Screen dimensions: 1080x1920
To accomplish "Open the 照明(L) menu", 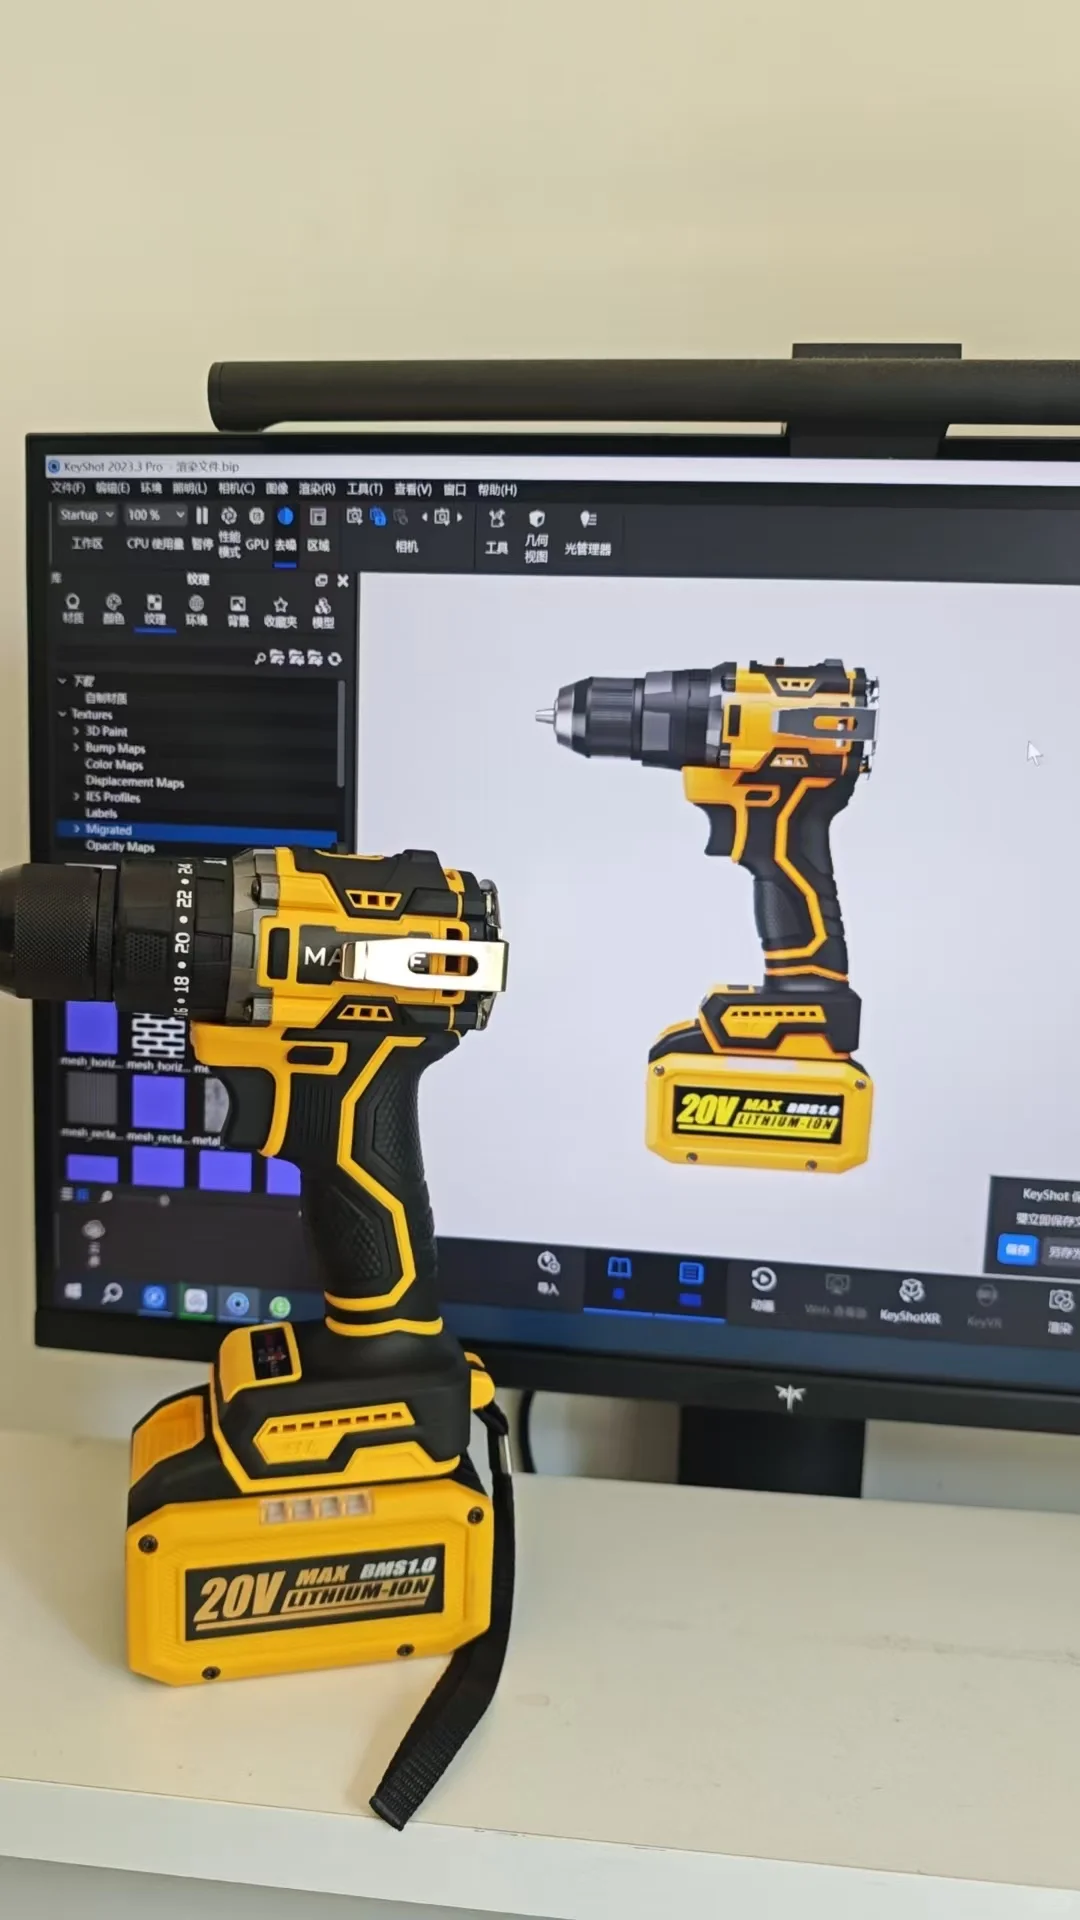I will tap(189, 488).
